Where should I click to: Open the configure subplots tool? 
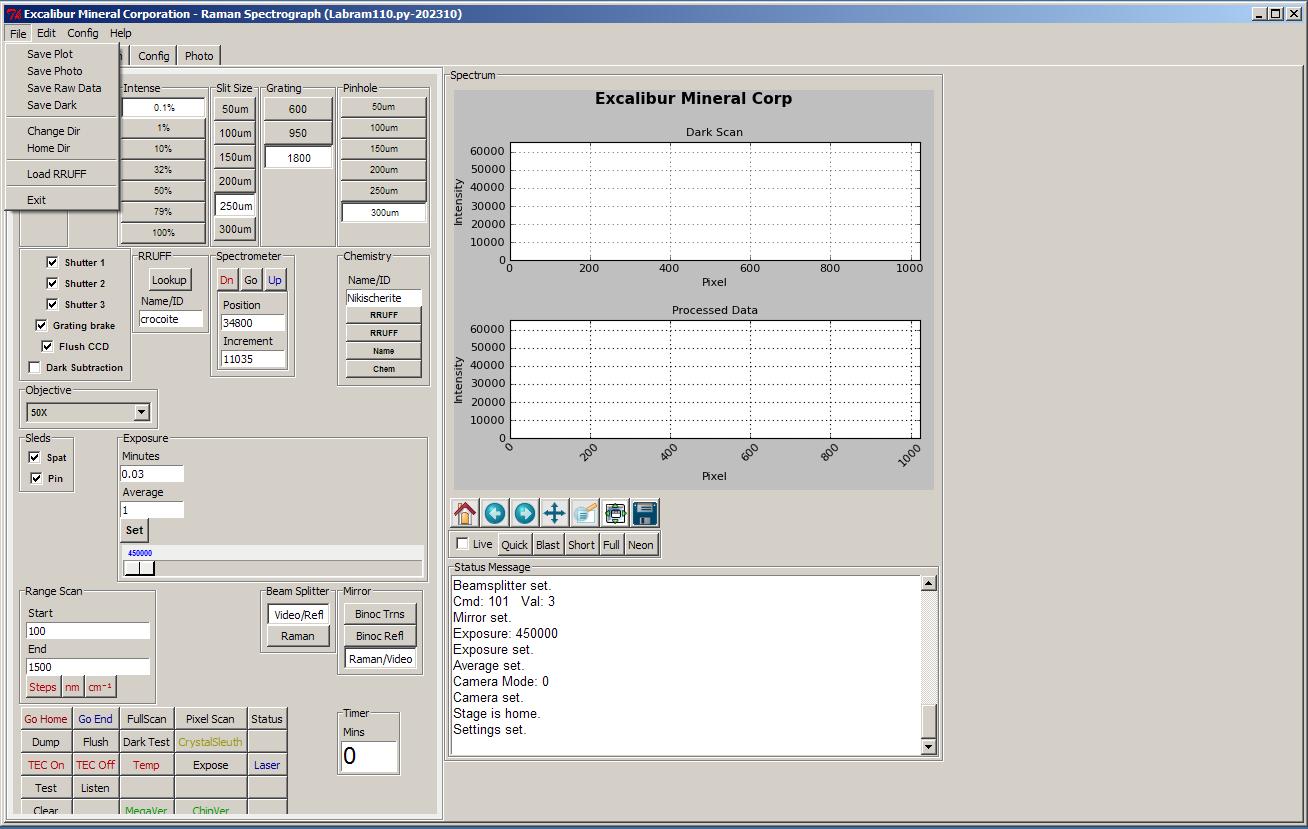pyautogui.click(x=615, y=513)
